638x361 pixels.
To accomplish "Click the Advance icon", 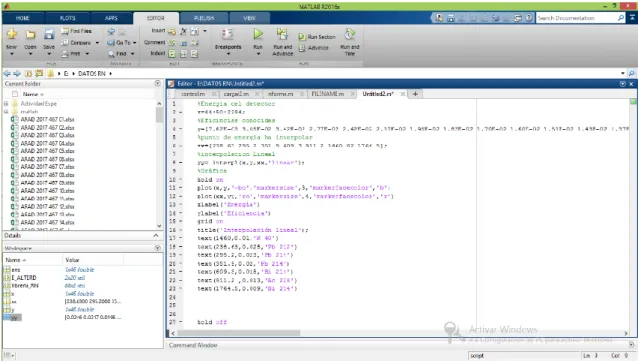I will click(302, 48).
